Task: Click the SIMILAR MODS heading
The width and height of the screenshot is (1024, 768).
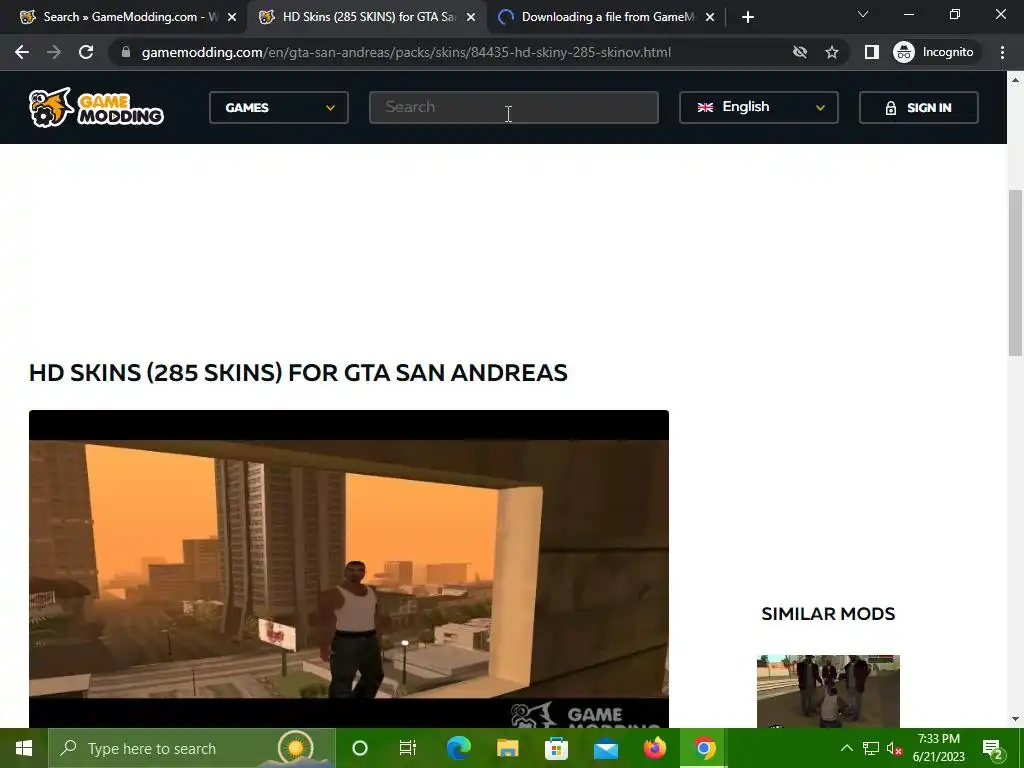Action: pyautogui.click(x=828, y=614)
